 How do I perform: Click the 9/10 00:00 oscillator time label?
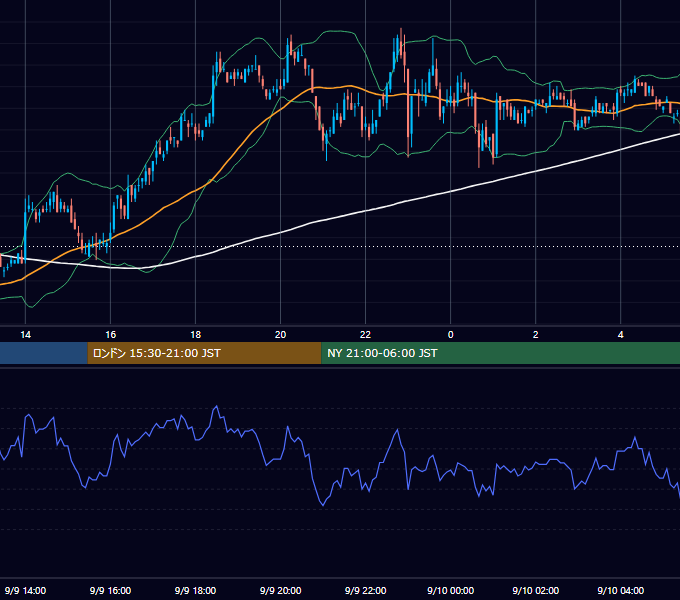(x=451, y=590)
